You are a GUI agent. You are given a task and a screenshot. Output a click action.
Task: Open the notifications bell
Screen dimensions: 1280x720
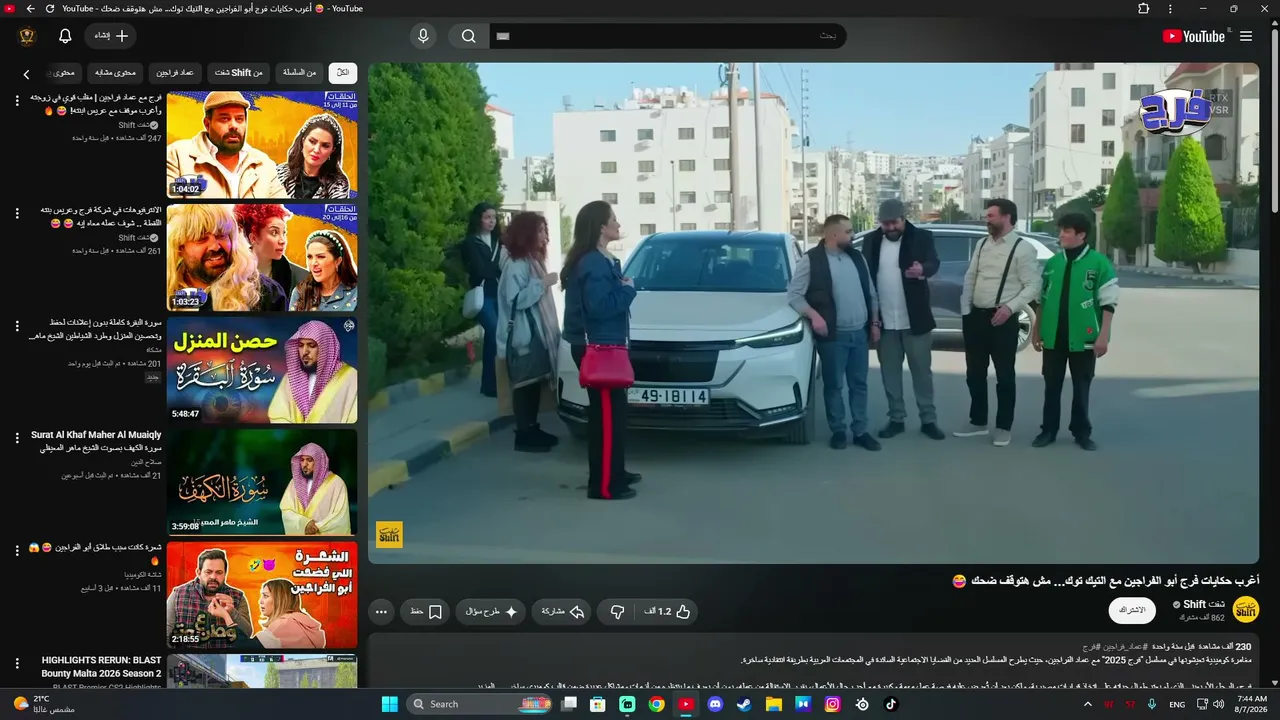pyautogui.click(x=65, y=36)
